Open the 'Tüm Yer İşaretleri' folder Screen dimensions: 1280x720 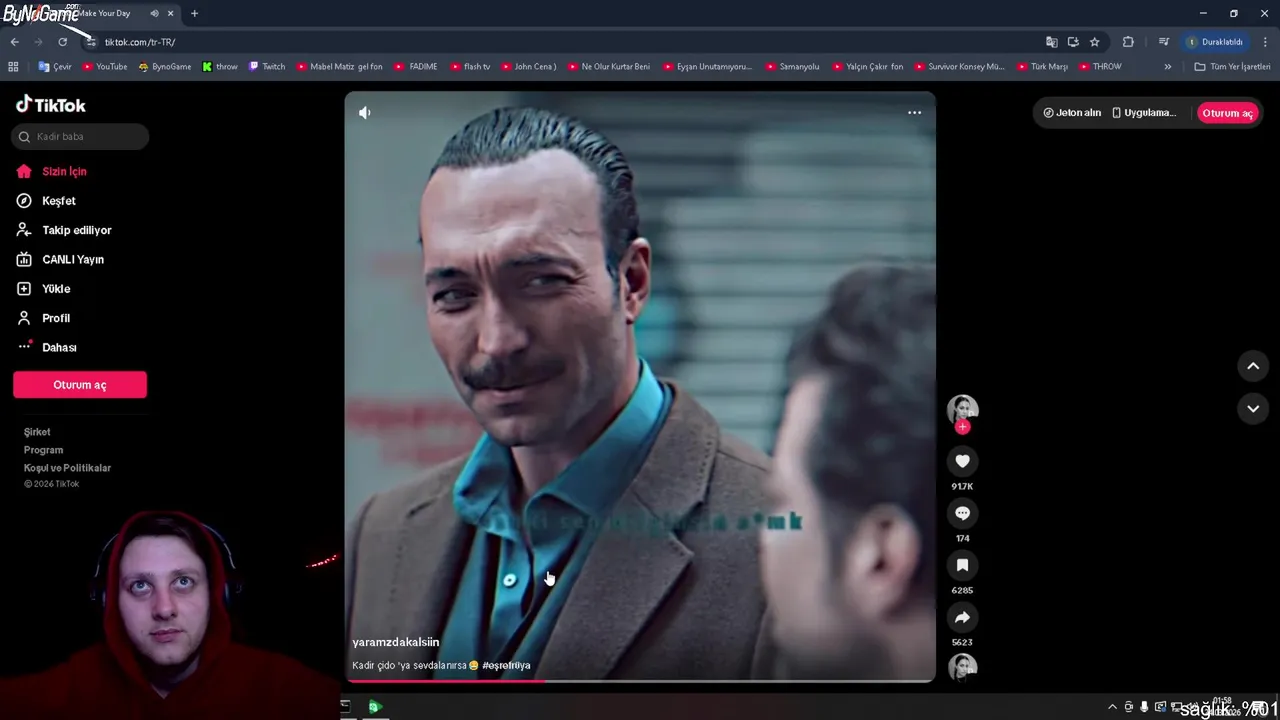pos(1232,67)
